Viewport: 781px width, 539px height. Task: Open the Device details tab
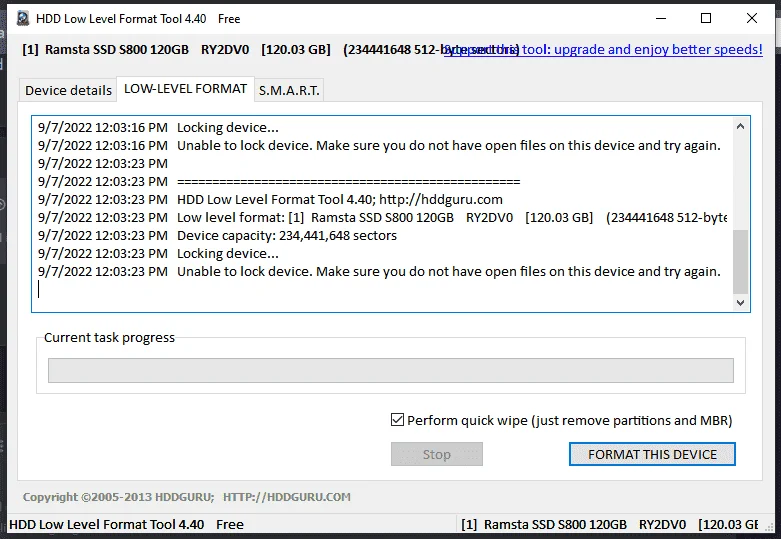point(68,90)
